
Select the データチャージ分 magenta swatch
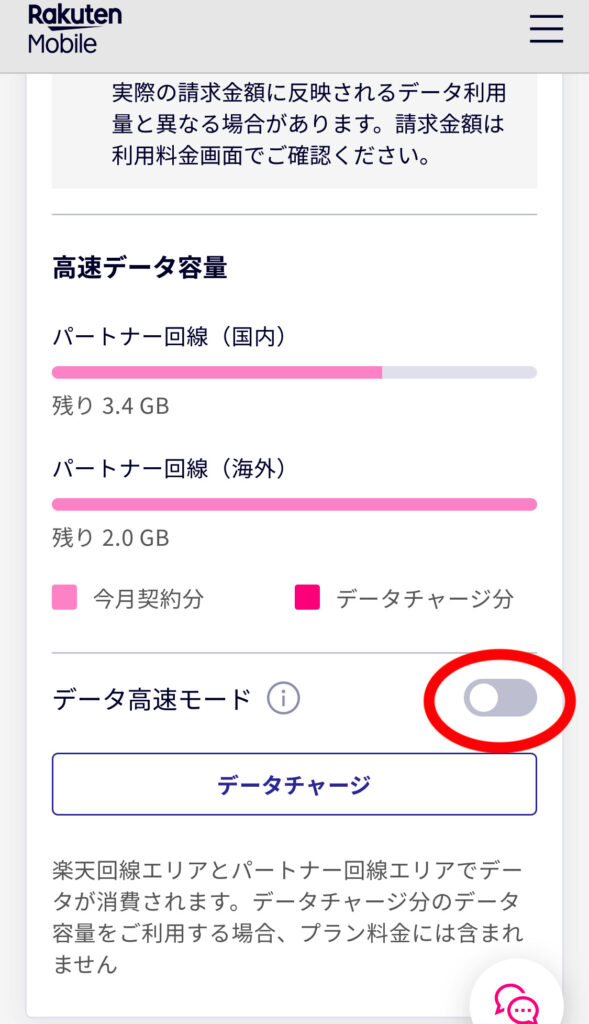coord(307,597)
